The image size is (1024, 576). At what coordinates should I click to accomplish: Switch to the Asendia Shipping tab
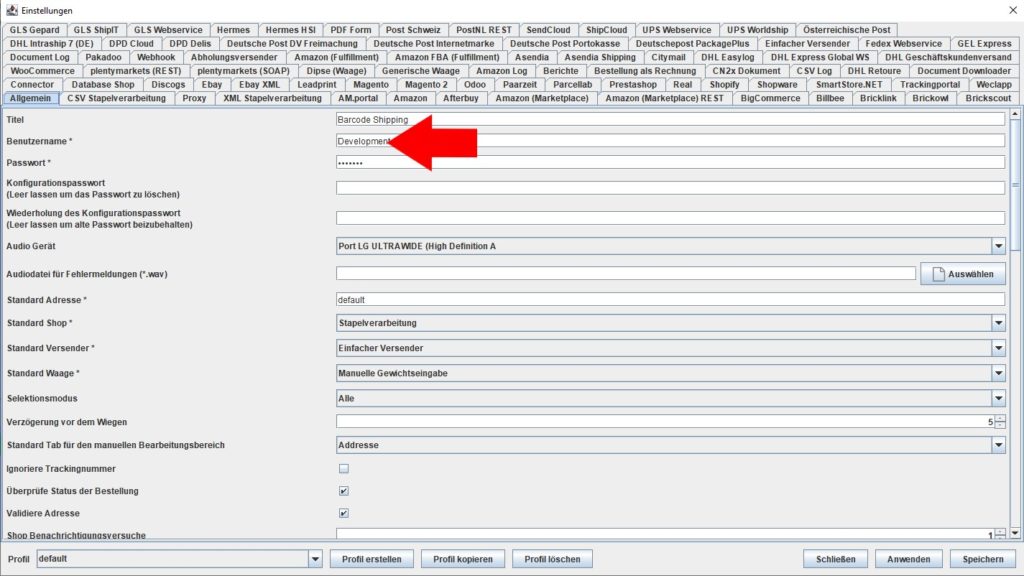(x=600, y=57)
